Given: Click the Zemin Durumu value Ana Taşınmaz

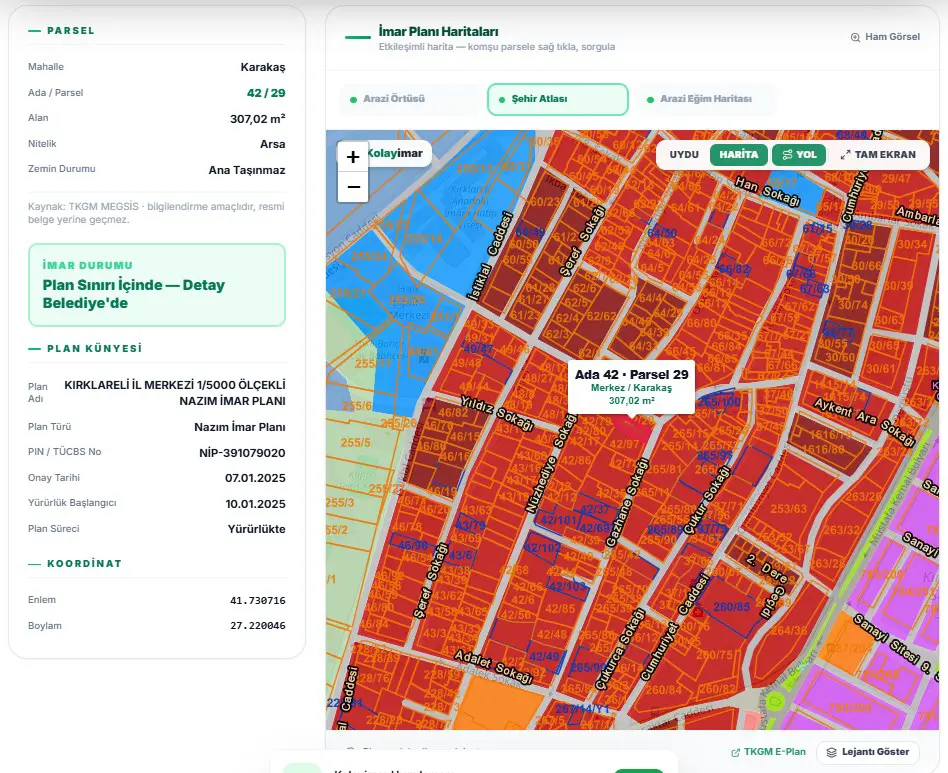Looking at the screenshot, I should [x=247, y=170].
